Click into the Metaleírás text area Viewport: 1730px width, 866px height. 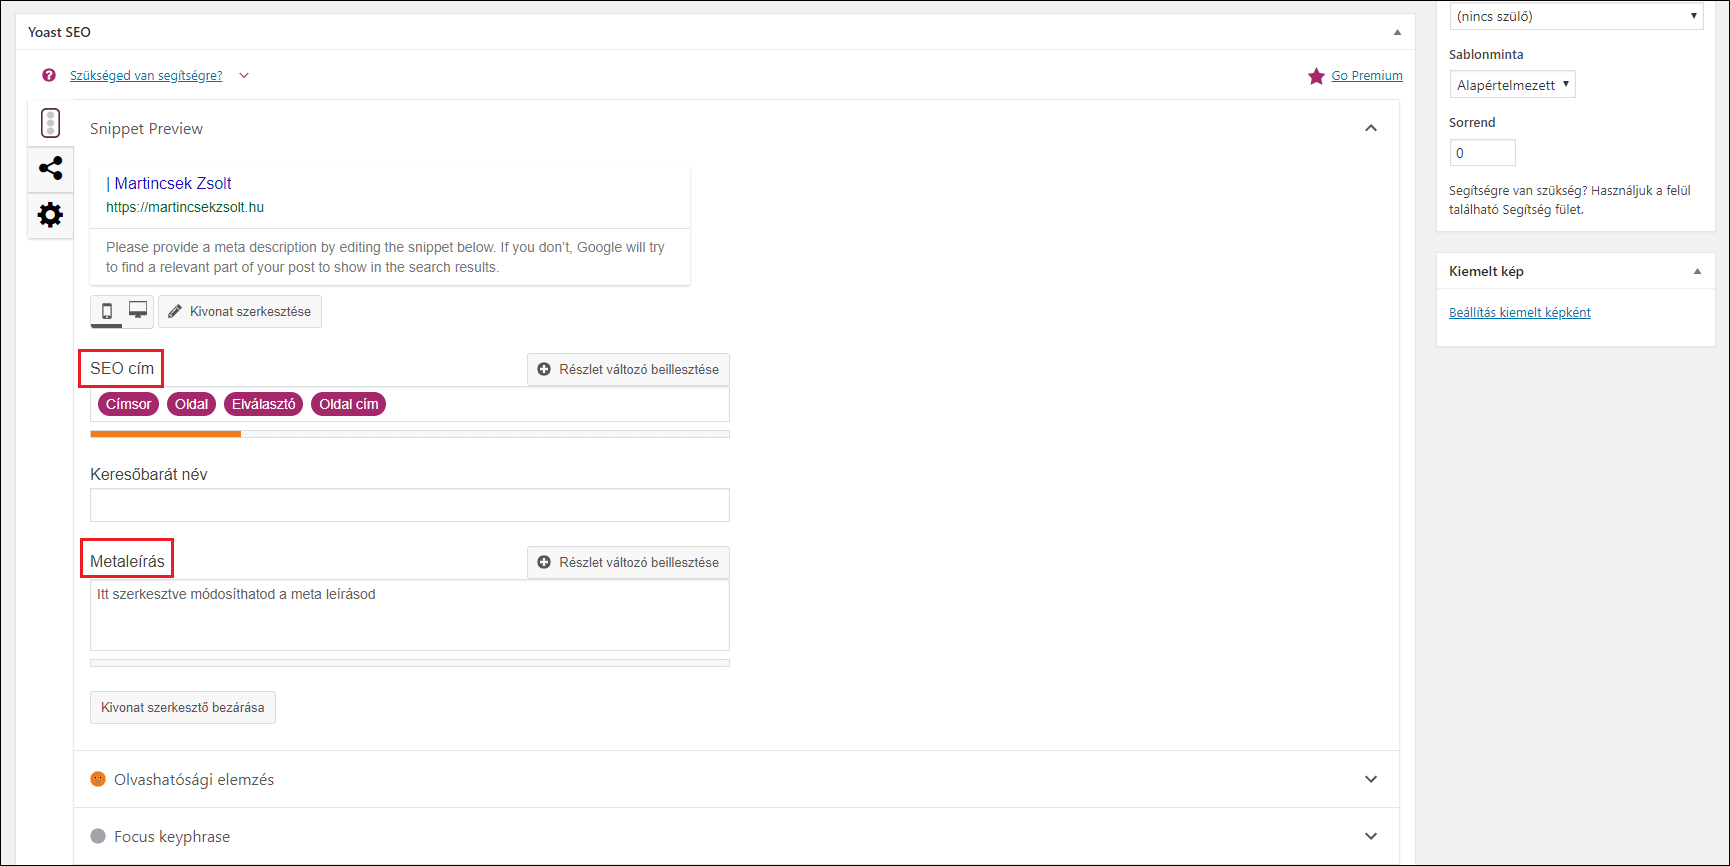pos(410,615)
